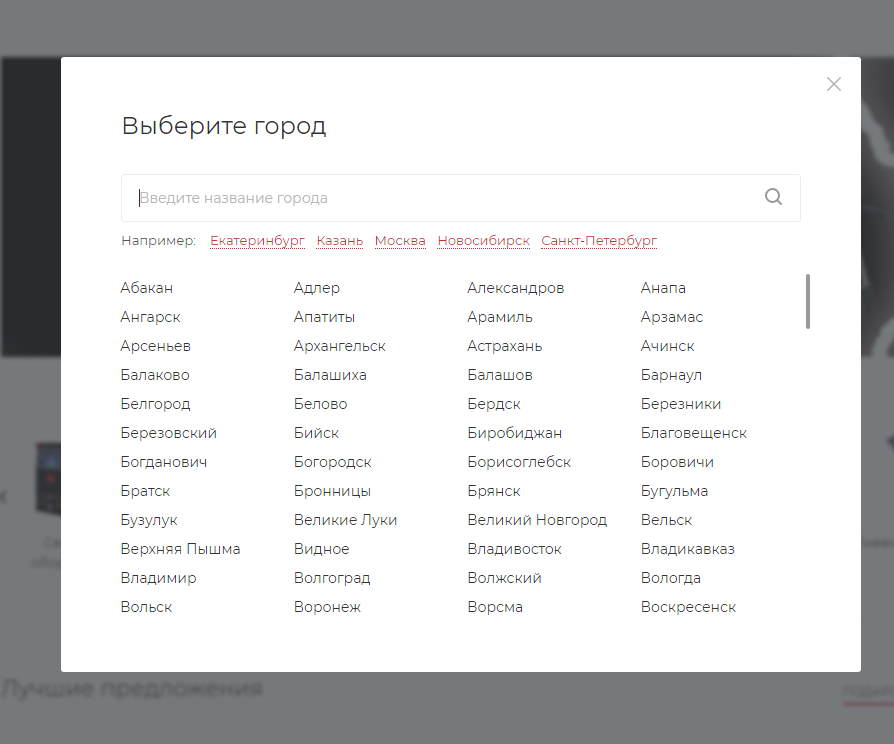Select city Владивосток
The height and width of the screenshot is (744, 894).
[514, 550]
